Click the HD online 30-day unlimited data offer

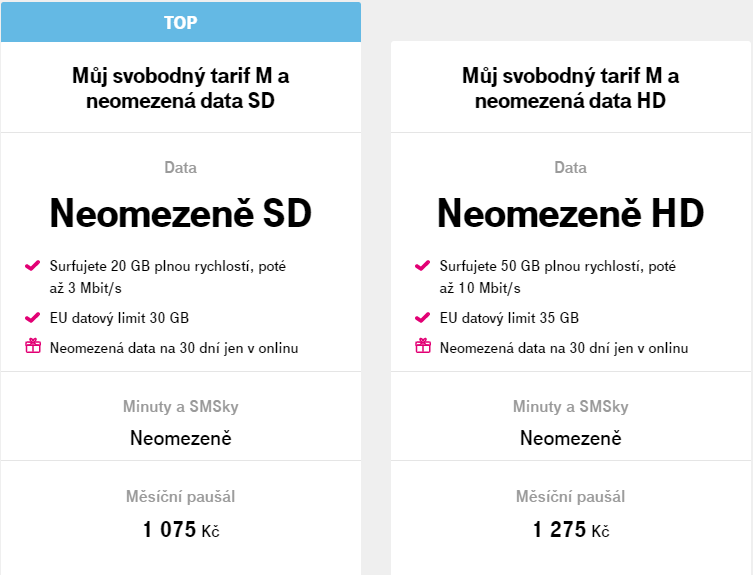pyautogui.click(x=564, y=348)
